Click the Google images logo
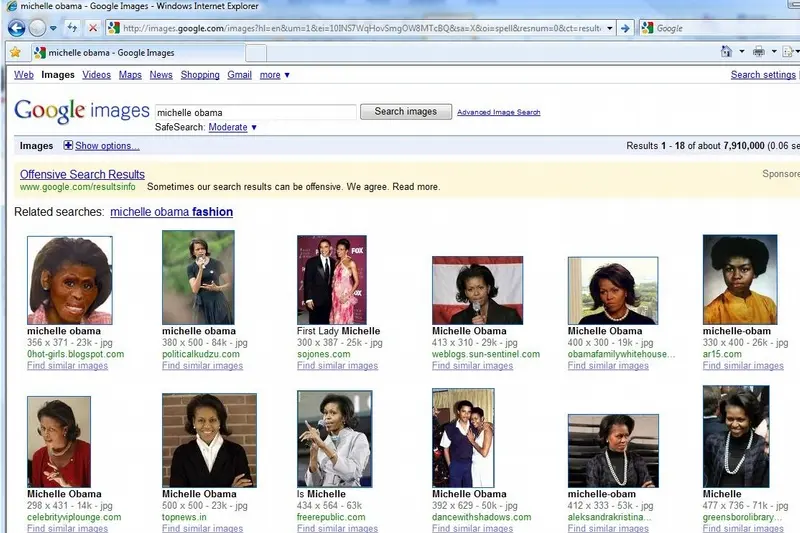The width and height of the screenshot is (800, 533). pos(82,111)
